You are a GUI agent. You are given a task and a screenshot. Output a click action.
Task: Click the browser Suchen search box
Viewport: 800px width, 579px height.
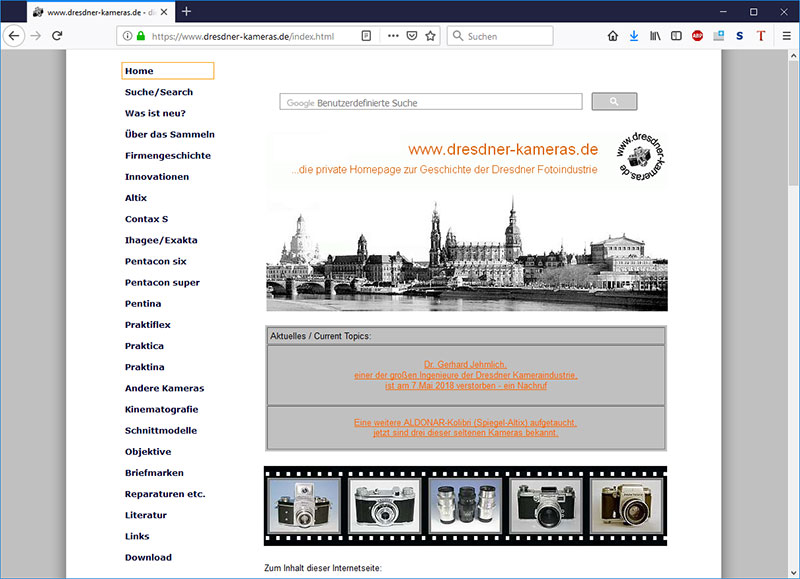[x=500, y=36]
